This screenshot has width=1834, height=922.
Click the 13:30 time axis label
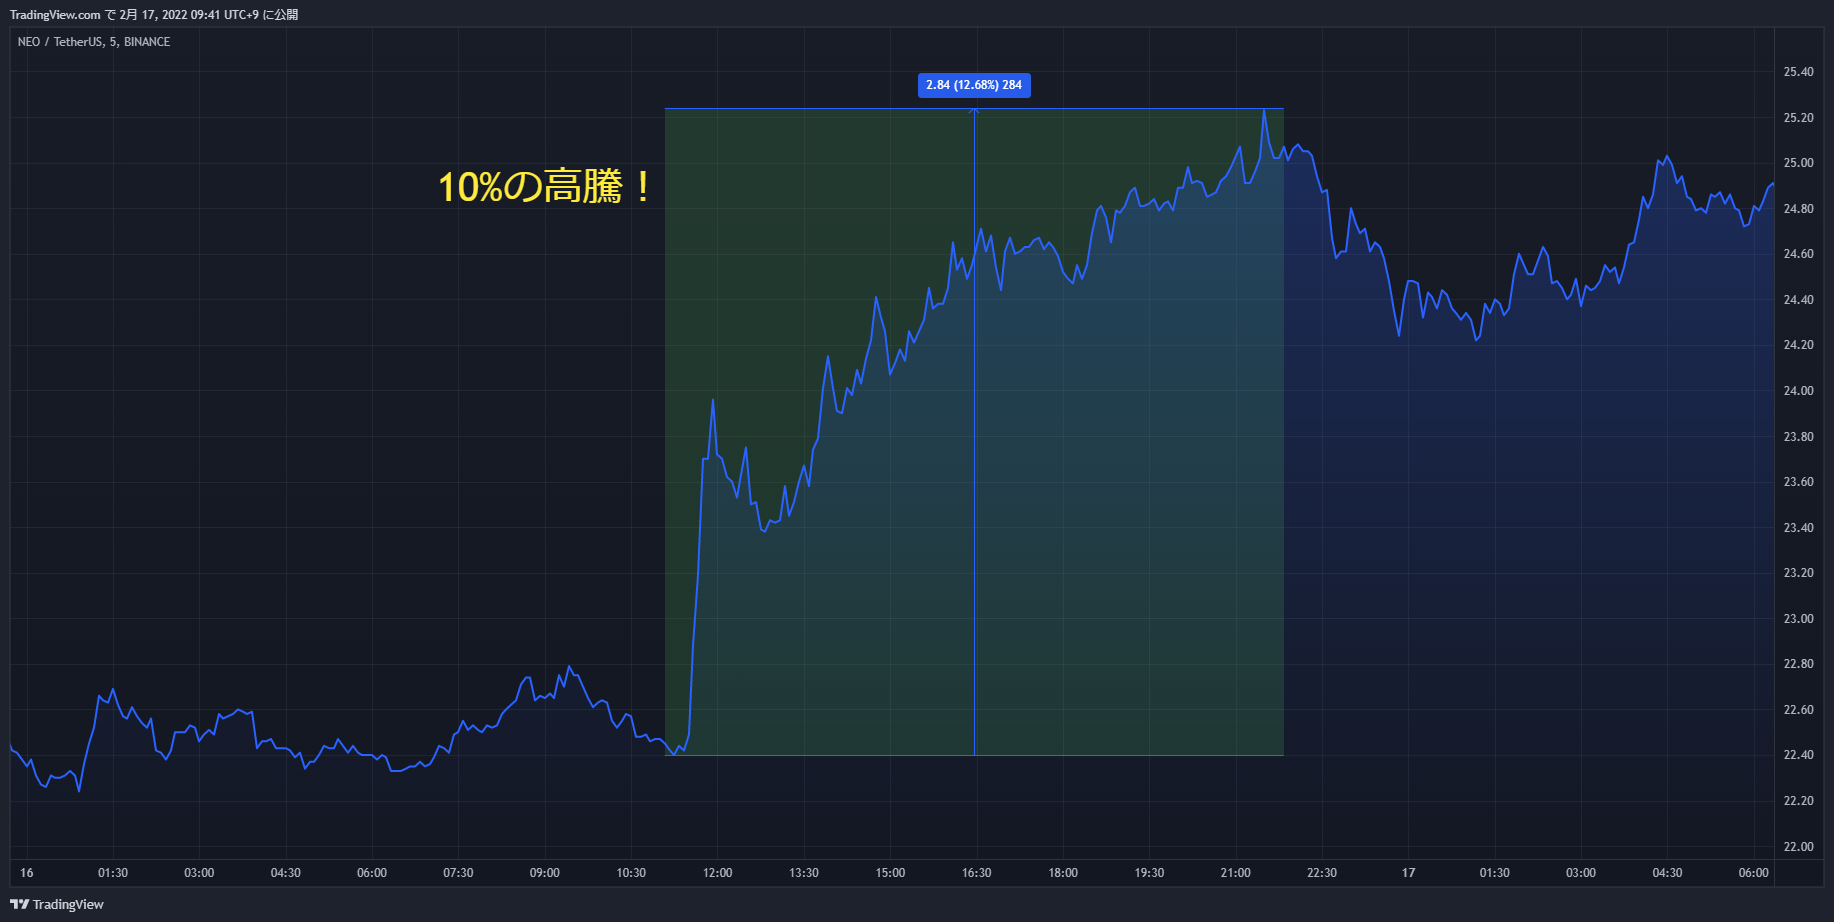[x=804, y=873]
